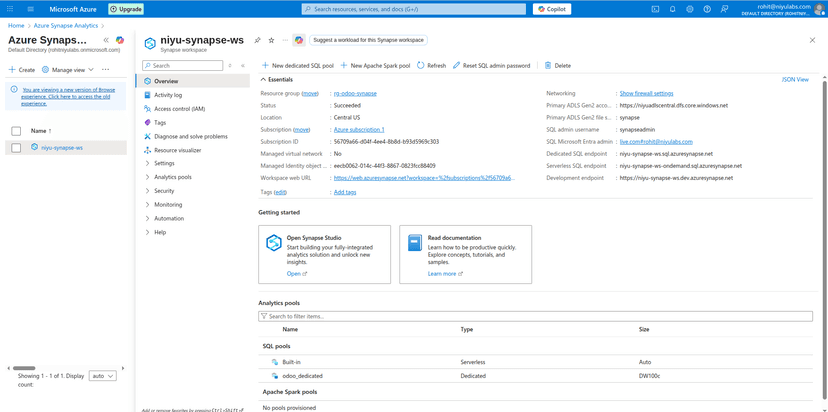Create a new Synapse workspace
Viewport: 828px width, 412px height.
(x=22, y=70)
